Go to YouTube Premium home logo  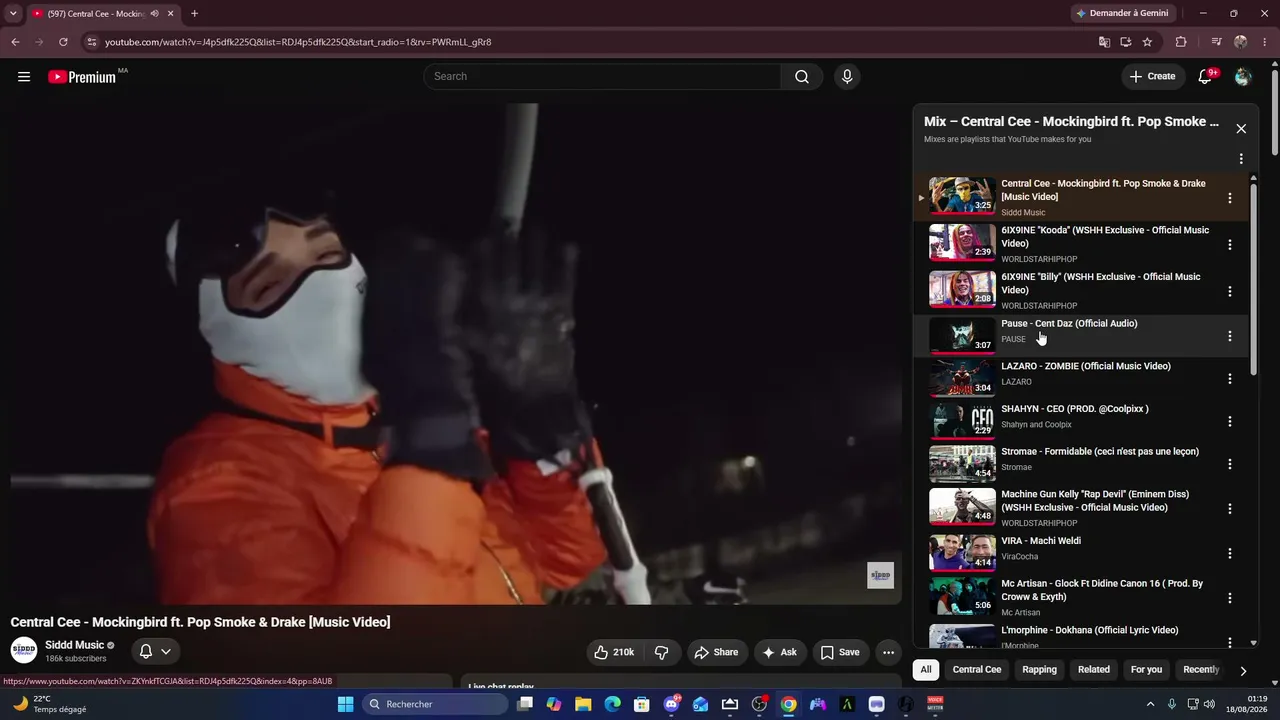[82, 77]
